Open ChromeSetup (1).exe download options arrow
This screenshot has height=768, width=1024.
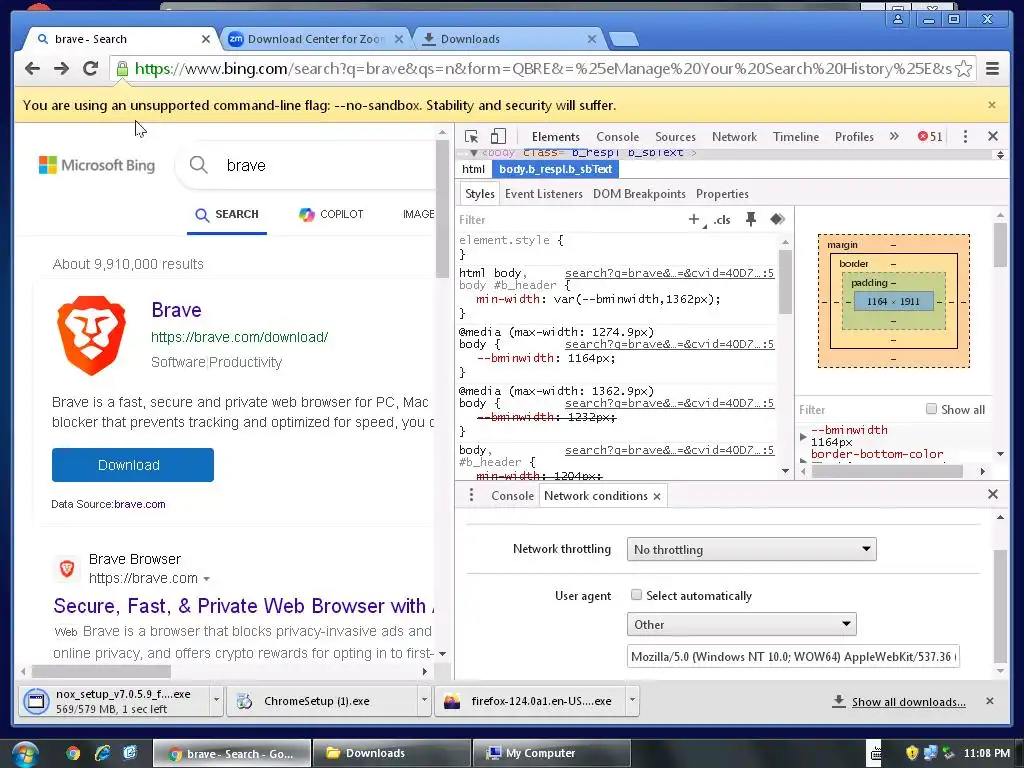tap(424, 701)
